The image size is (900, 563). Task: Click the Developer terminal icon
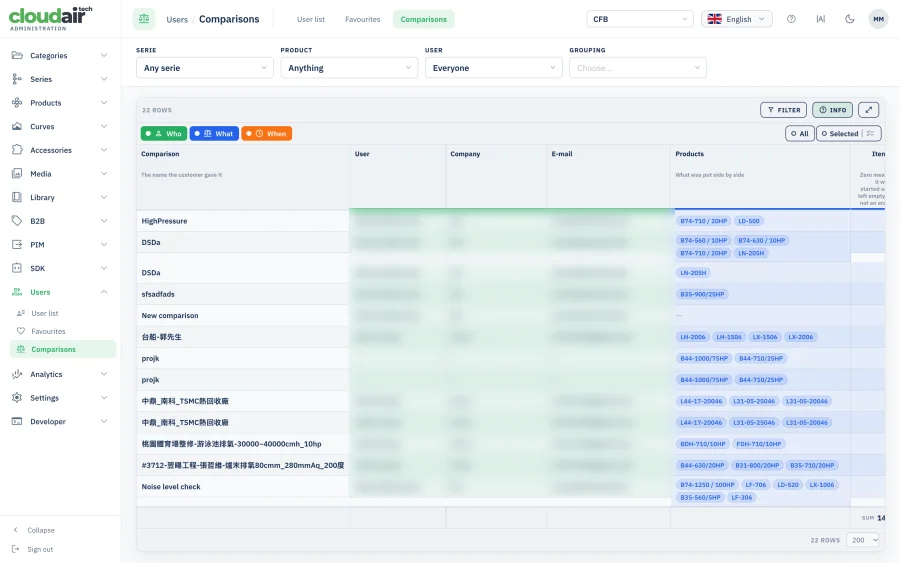pyautogui.click(x=17, y=421)
